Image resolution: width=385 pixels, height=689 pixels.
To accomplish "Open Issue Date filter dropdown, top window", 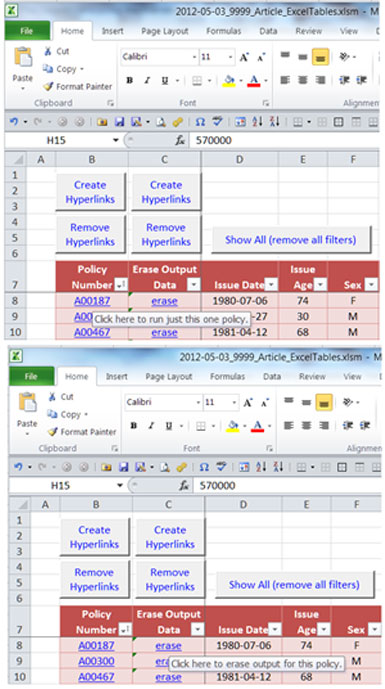I will [272, 285].
